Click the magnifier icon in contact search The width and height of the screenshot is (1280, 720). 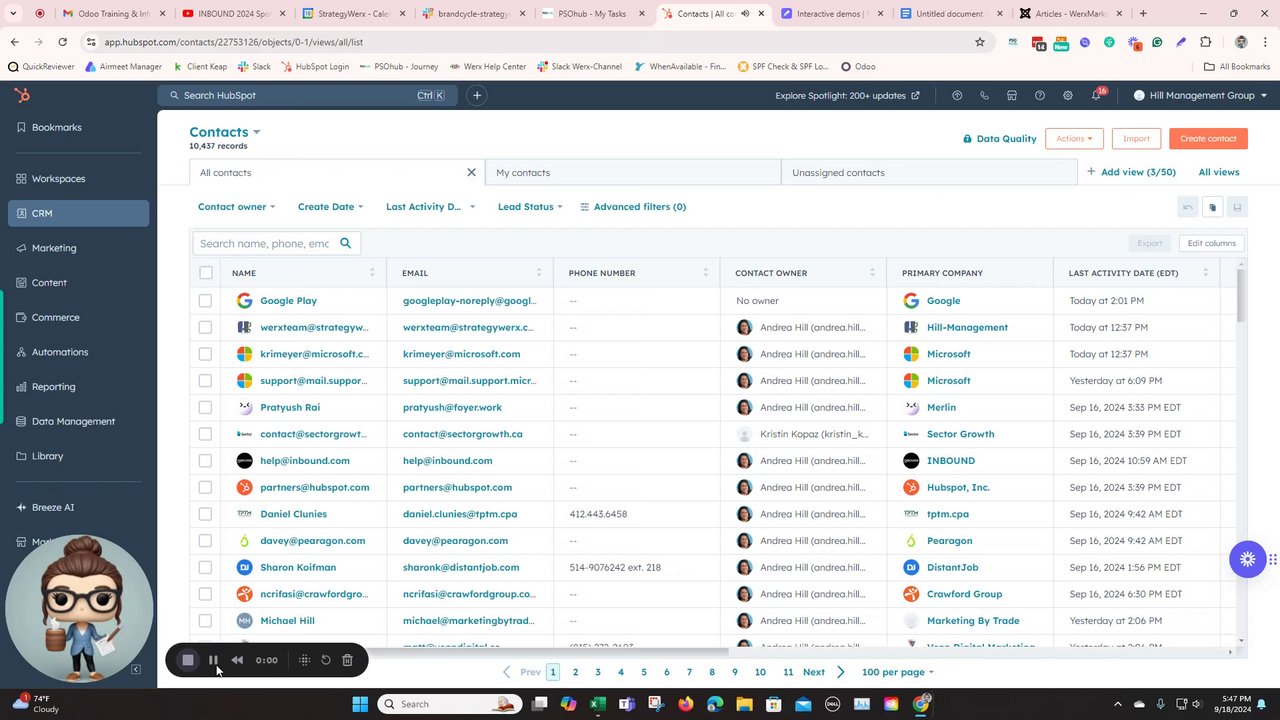tap(346, 243)
